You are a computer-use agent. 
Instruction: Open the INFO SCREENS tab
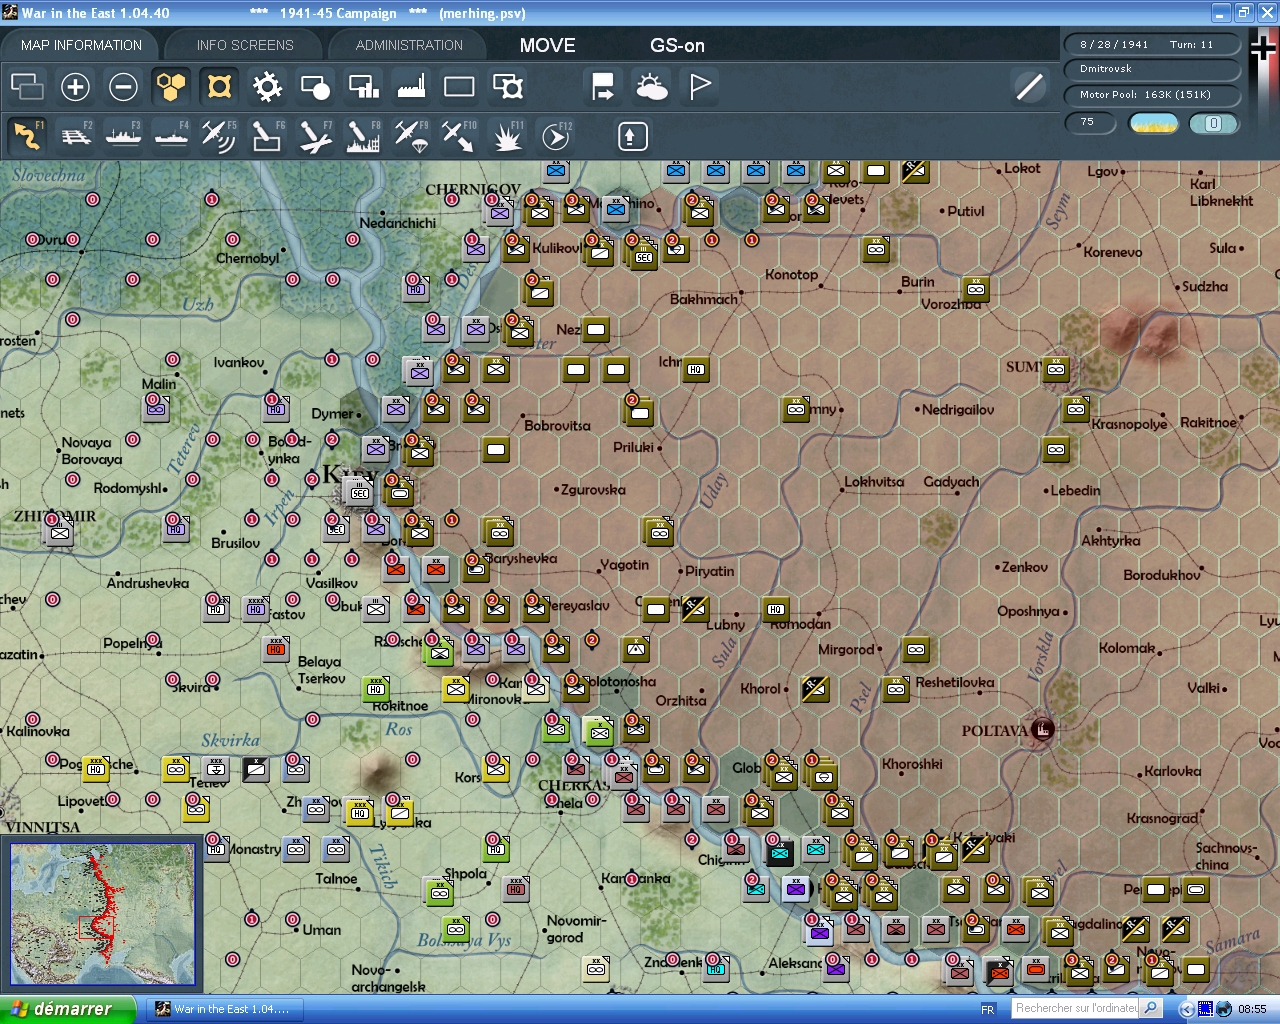(x=245, y=45)
